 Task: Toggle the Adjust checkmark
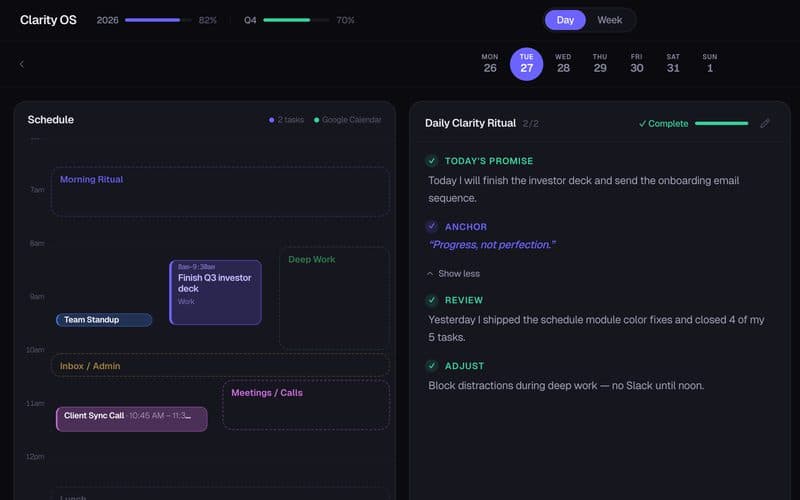pos(431,366)
